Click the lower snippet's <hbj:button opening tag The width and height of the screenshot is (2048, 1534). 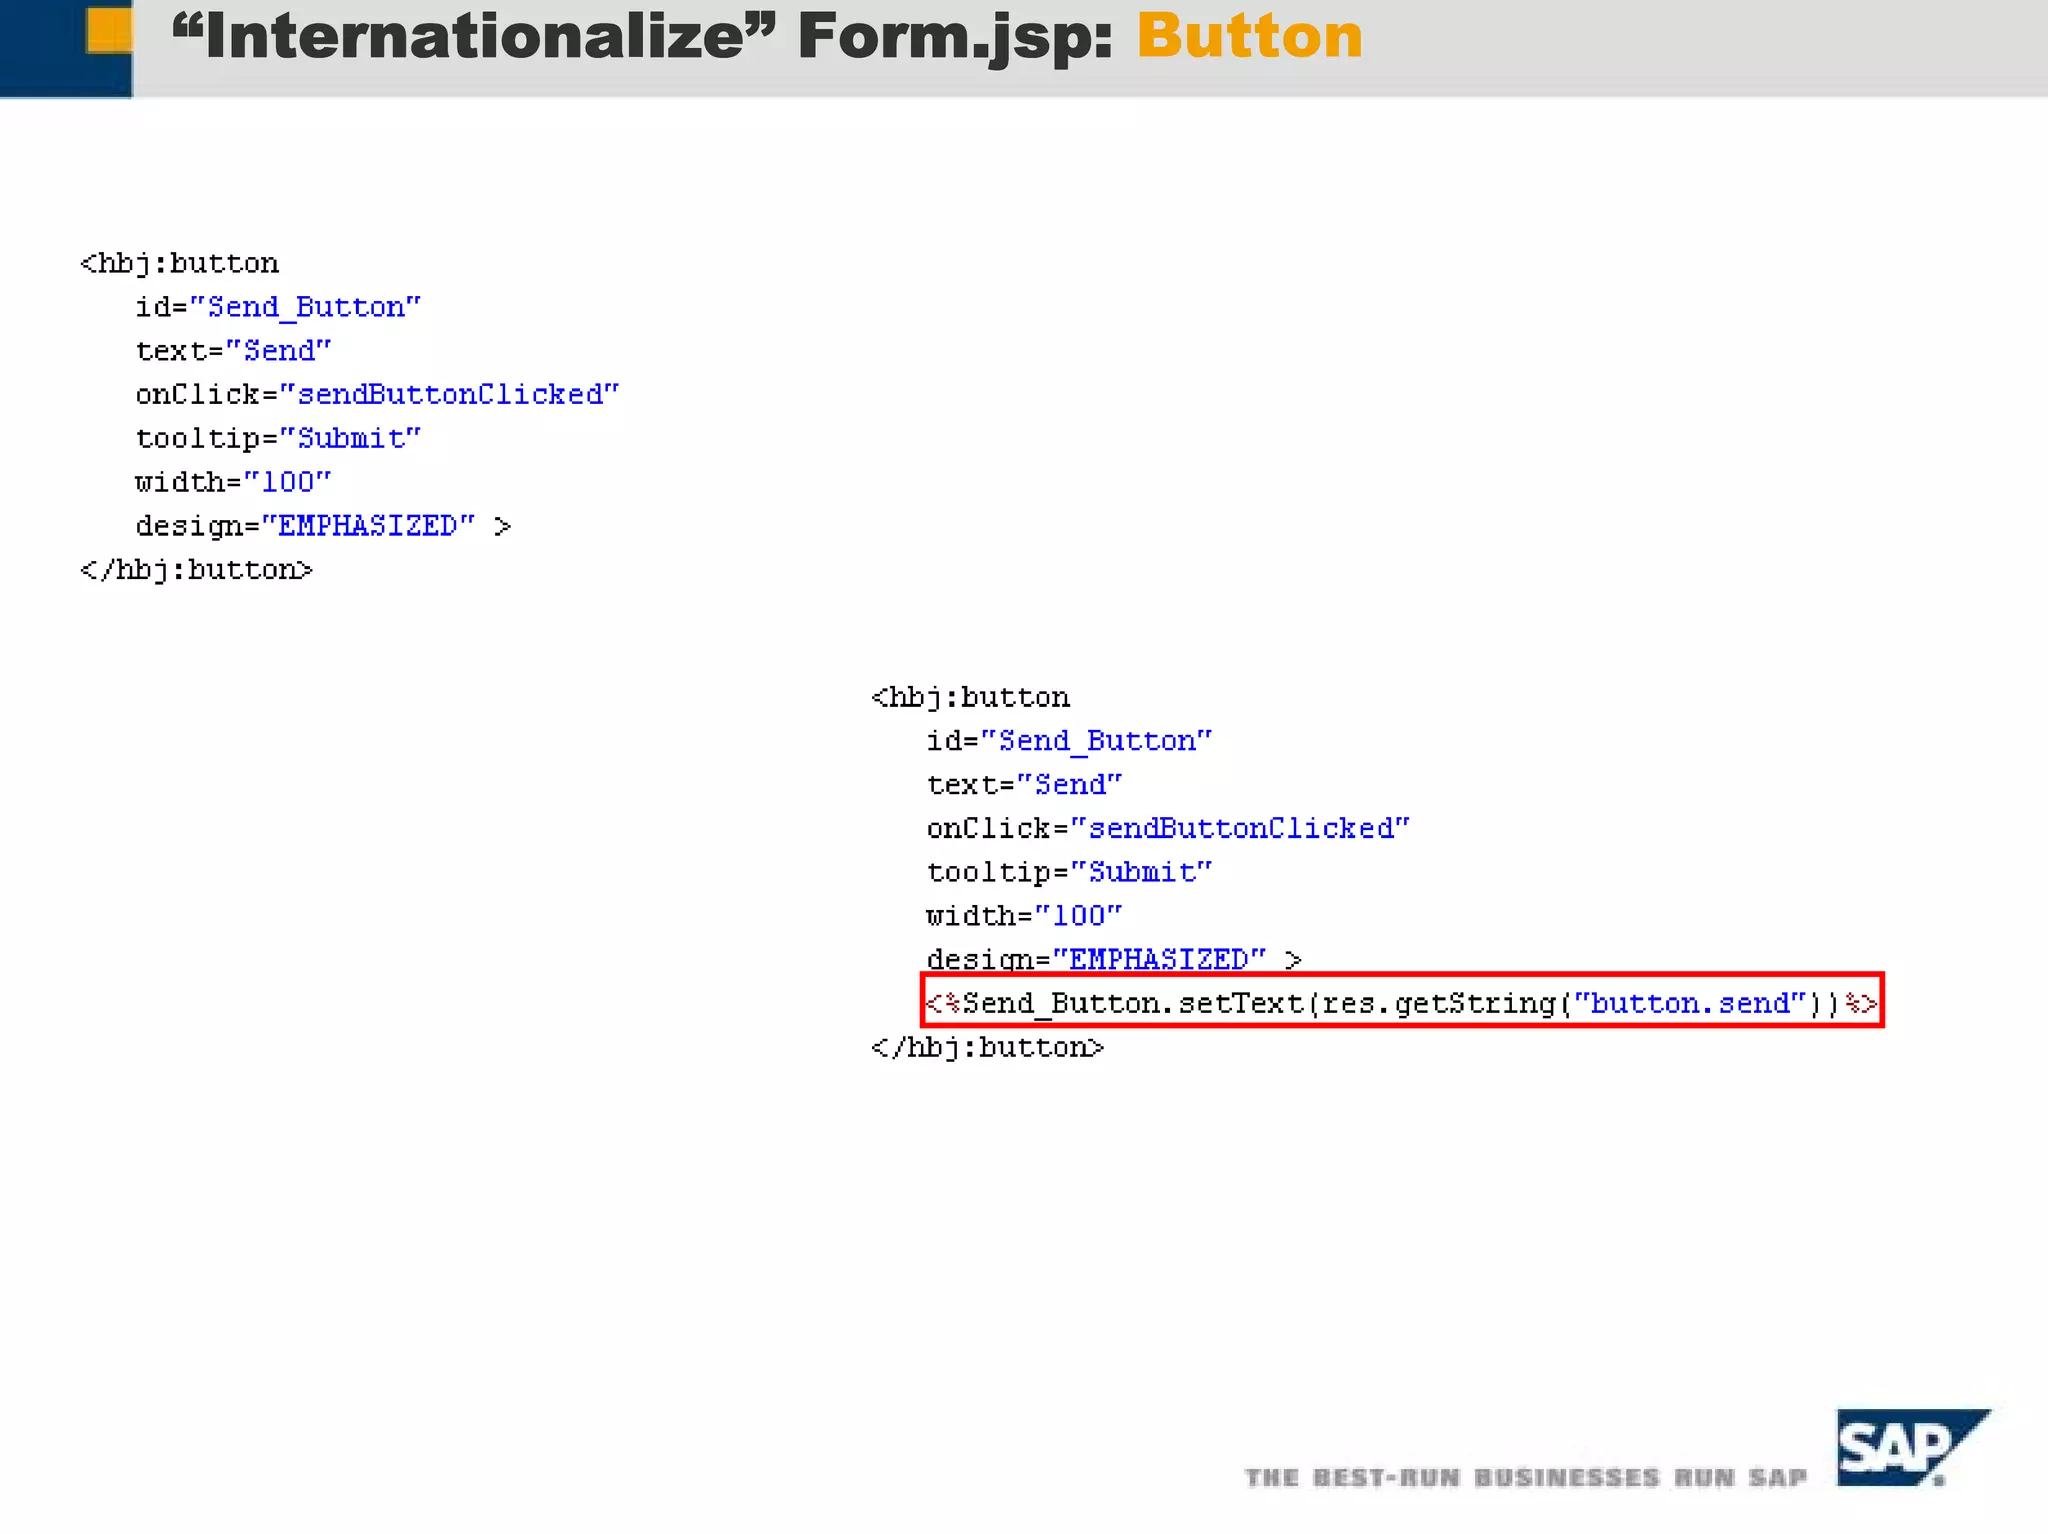pos(971,698)
